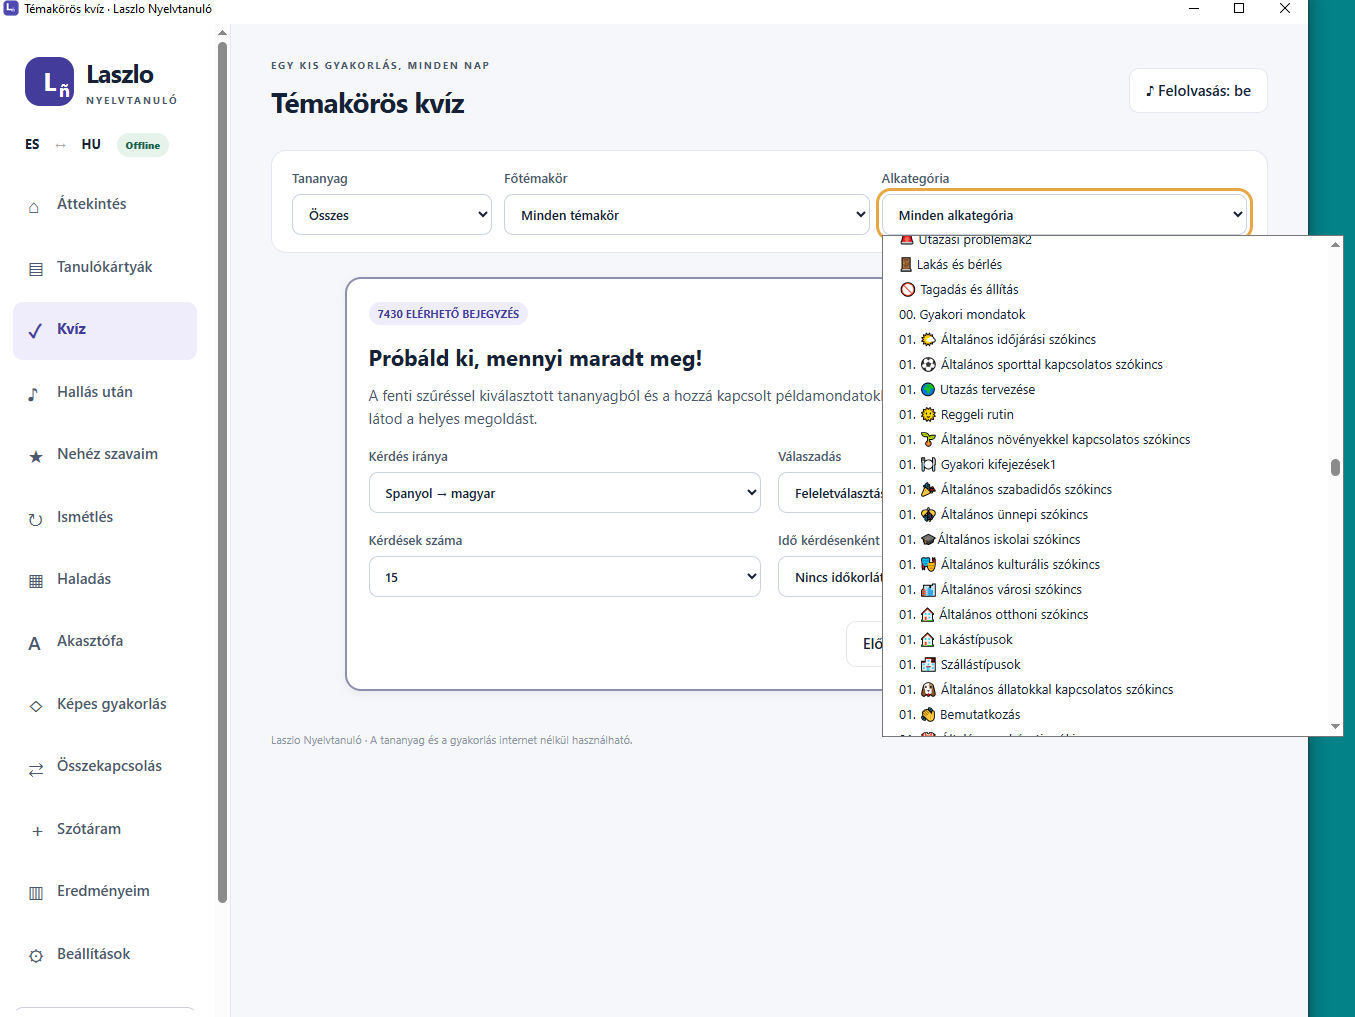This screenshot has height=1017, width=1355.
Task: Click the Képes gyakorlás diamond icon
Action: (x=36, y=706)
